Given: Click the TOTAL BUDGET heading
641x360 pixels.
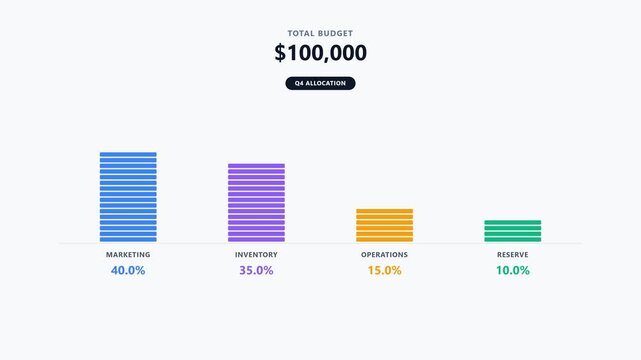Looking at the screenshot, I should 320,34.
